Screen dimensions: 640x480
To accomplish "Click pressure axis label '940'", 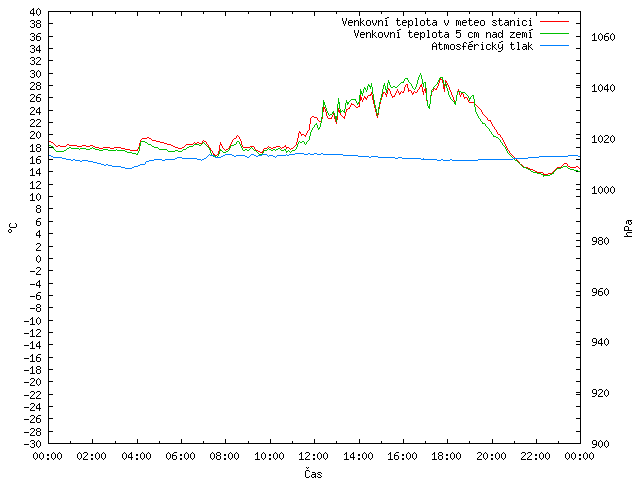I will click(600, 342).
